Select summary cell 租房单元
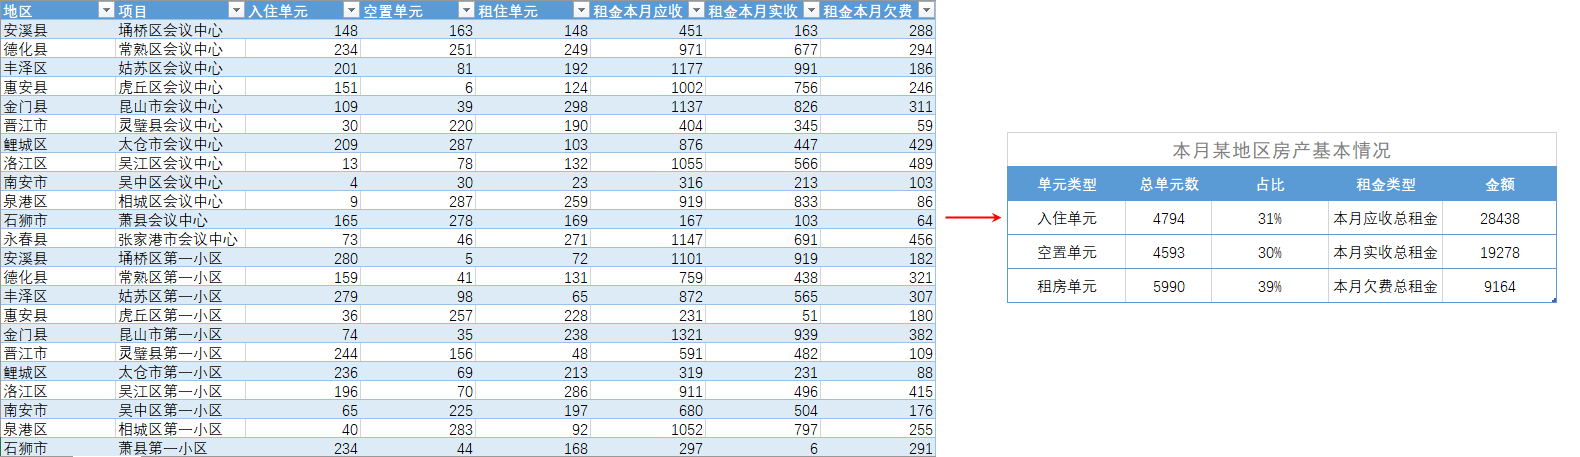The height and width of the screenshot is (457, 1580). click(1066, 286)
